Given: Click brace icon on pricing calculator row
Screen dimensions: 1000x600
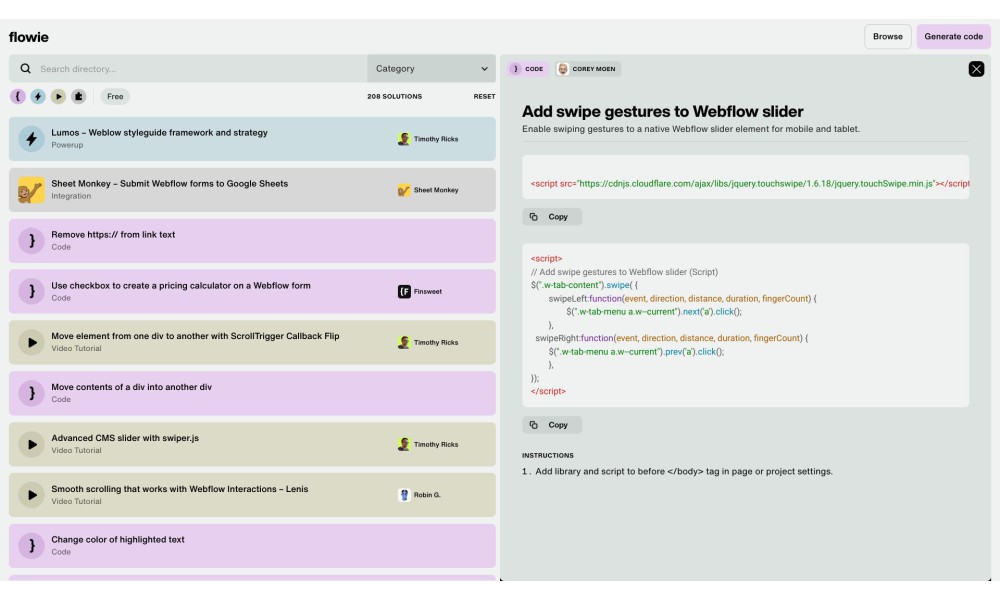Looking at the screenshot, I should tap(31, 291).
